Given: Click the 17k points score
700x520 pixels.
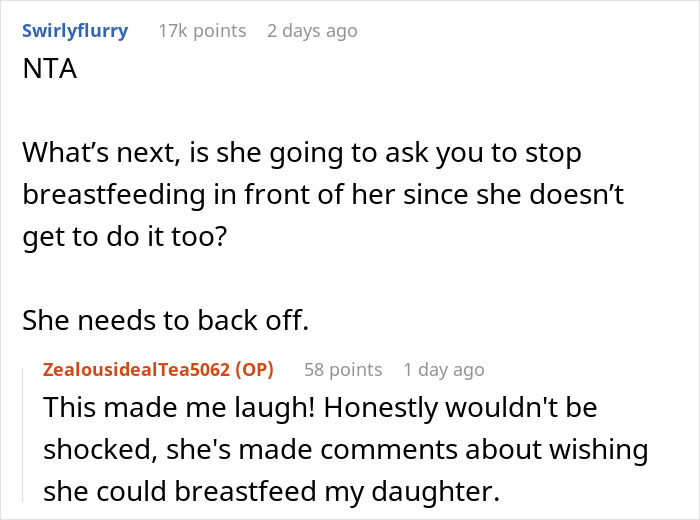Looking at the screenshot, I should 202,31.
